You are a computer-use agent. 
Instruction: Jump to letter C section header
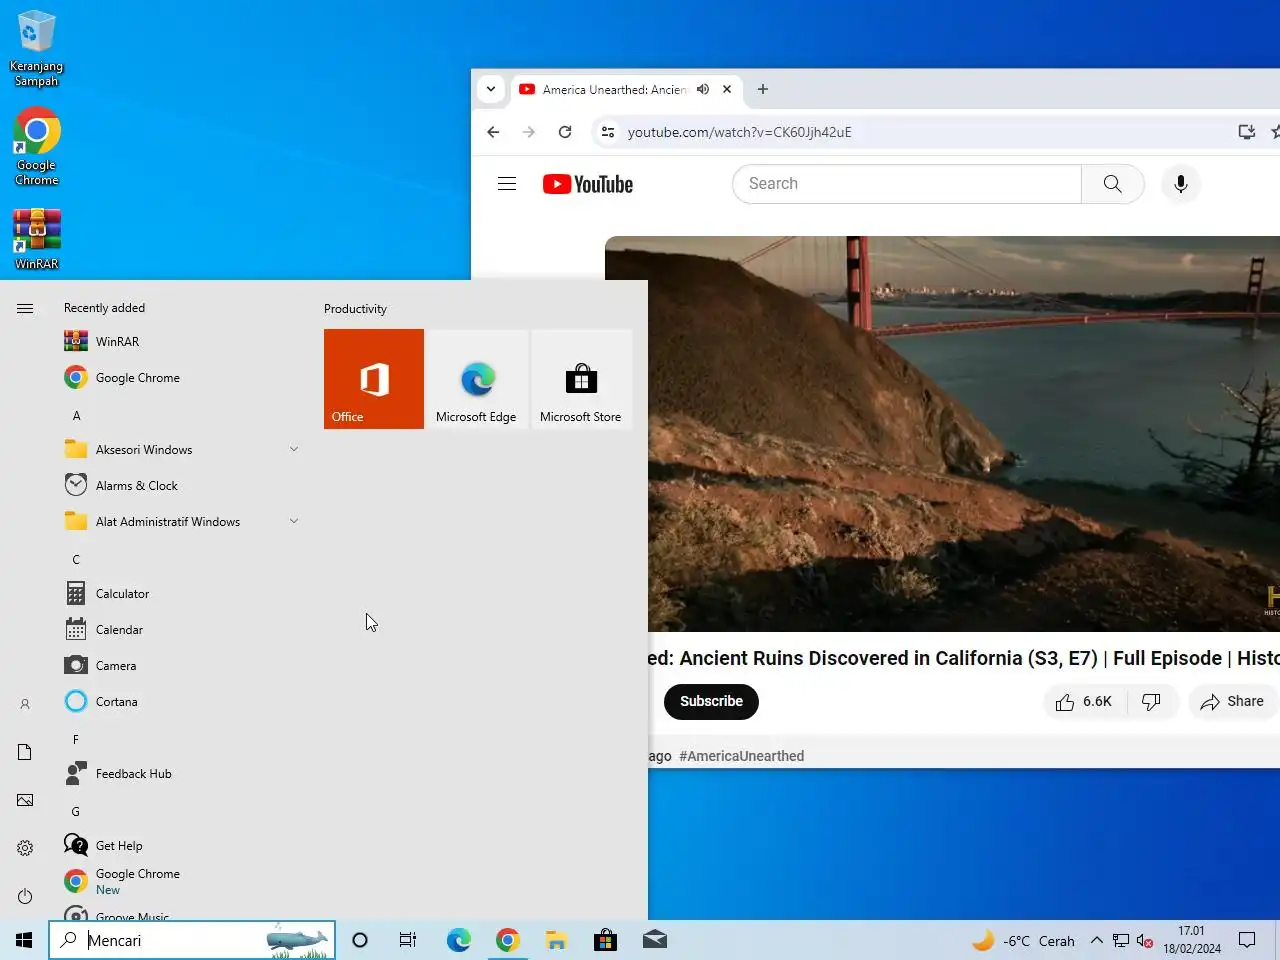(x=76, y=560)
